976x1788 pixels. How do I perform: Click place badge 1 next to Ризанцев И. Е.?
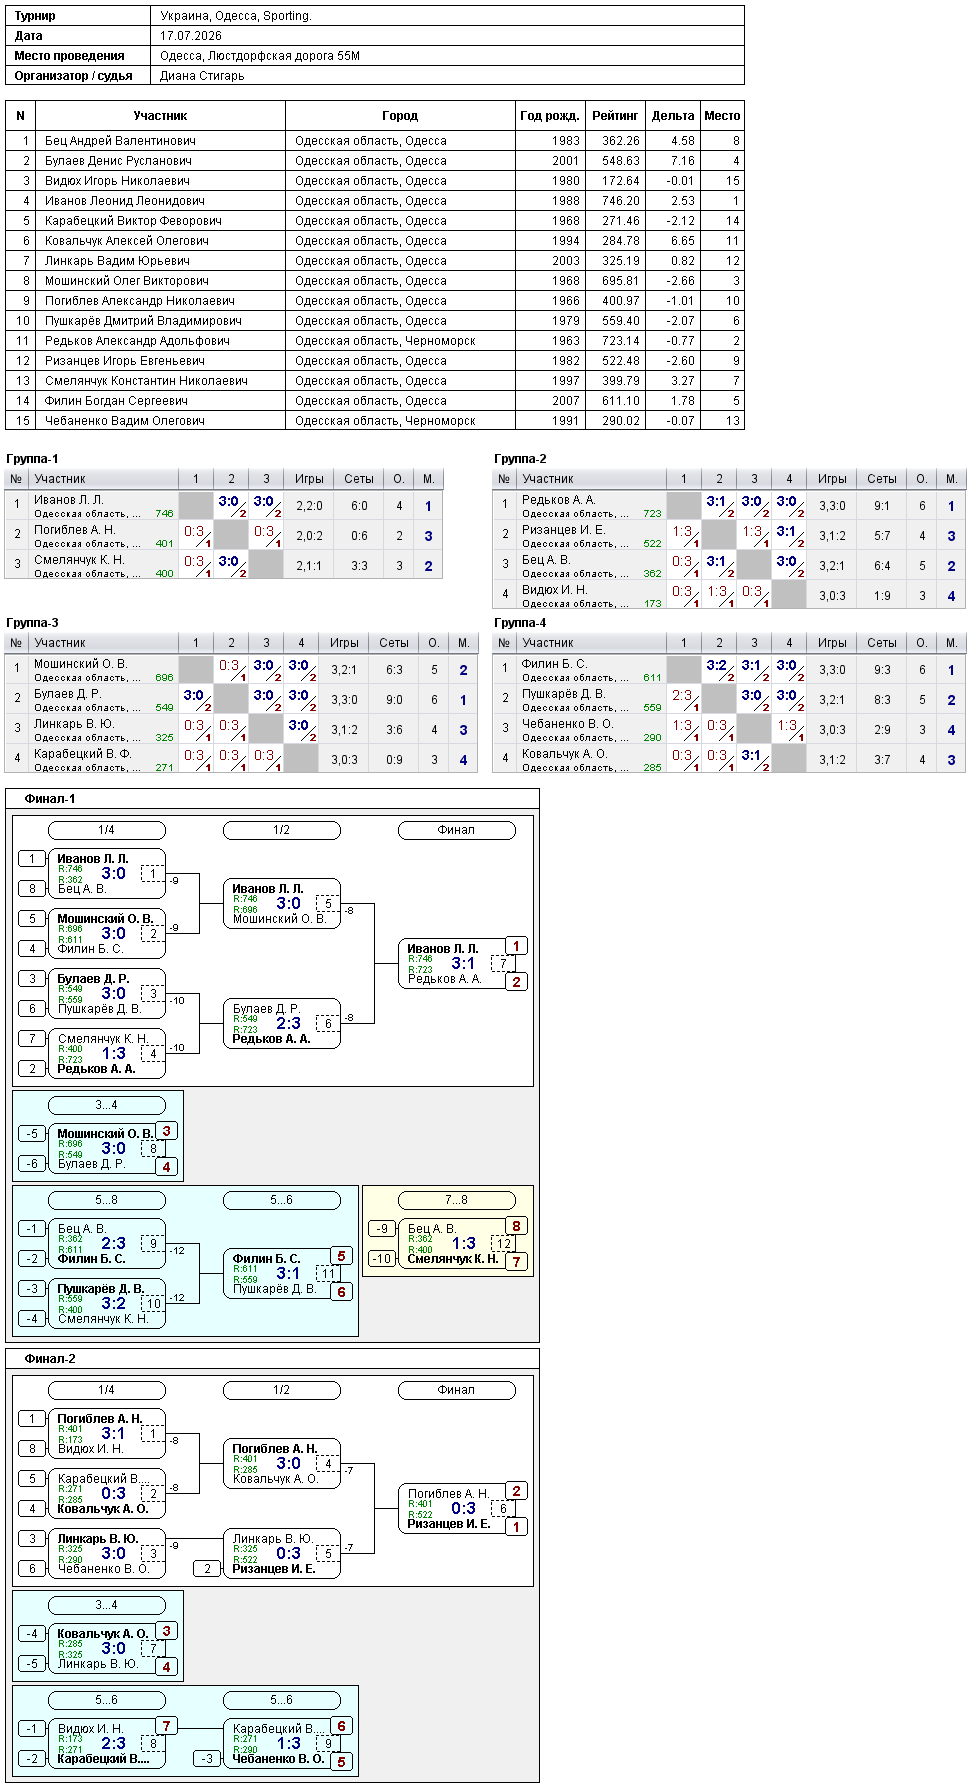pyautogui.click(x=516, y=1527)
